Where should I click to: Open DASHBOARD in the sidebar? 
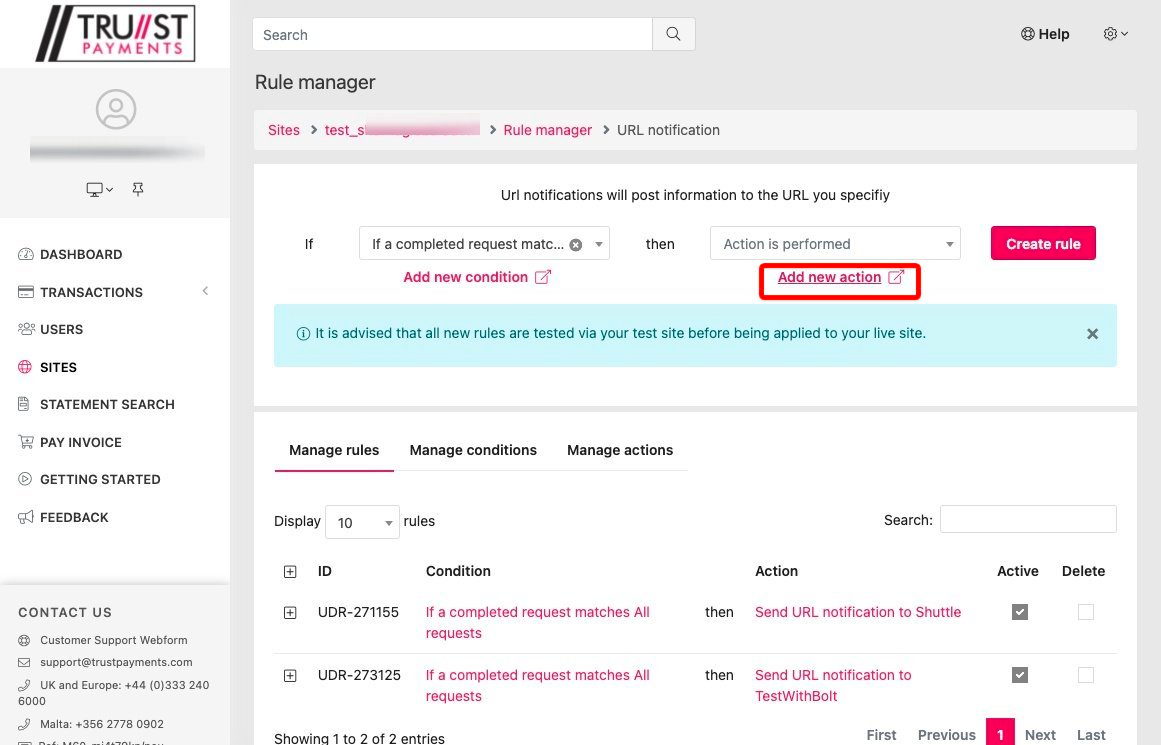[x=81, y=254]
